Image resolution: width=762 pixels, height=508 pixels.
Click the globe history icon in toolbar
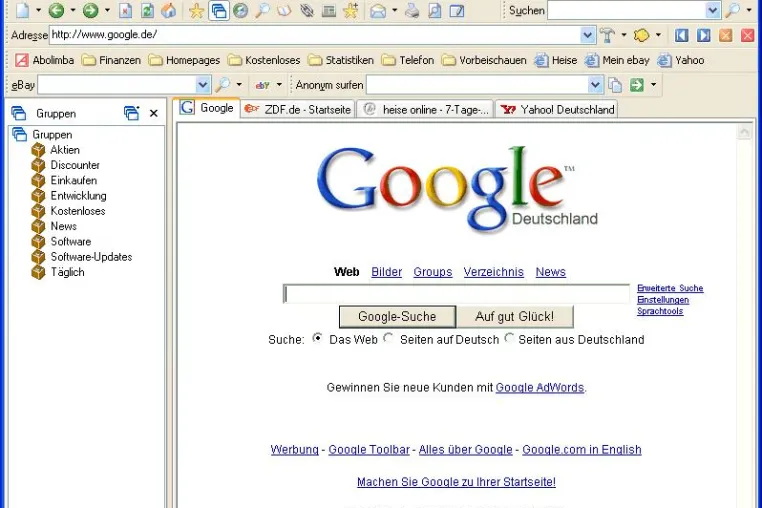point(241,10)
